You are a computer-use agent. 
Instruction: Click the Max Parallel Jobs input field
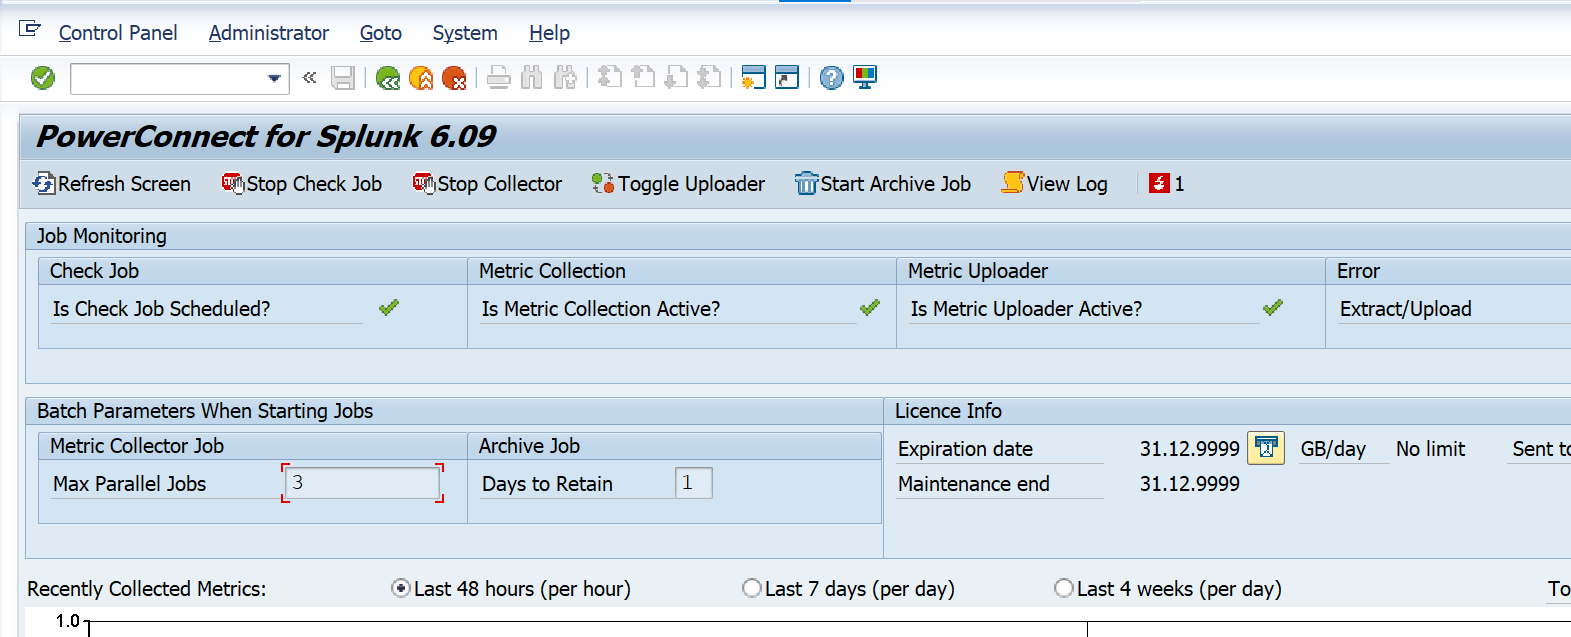click(362, 483)
